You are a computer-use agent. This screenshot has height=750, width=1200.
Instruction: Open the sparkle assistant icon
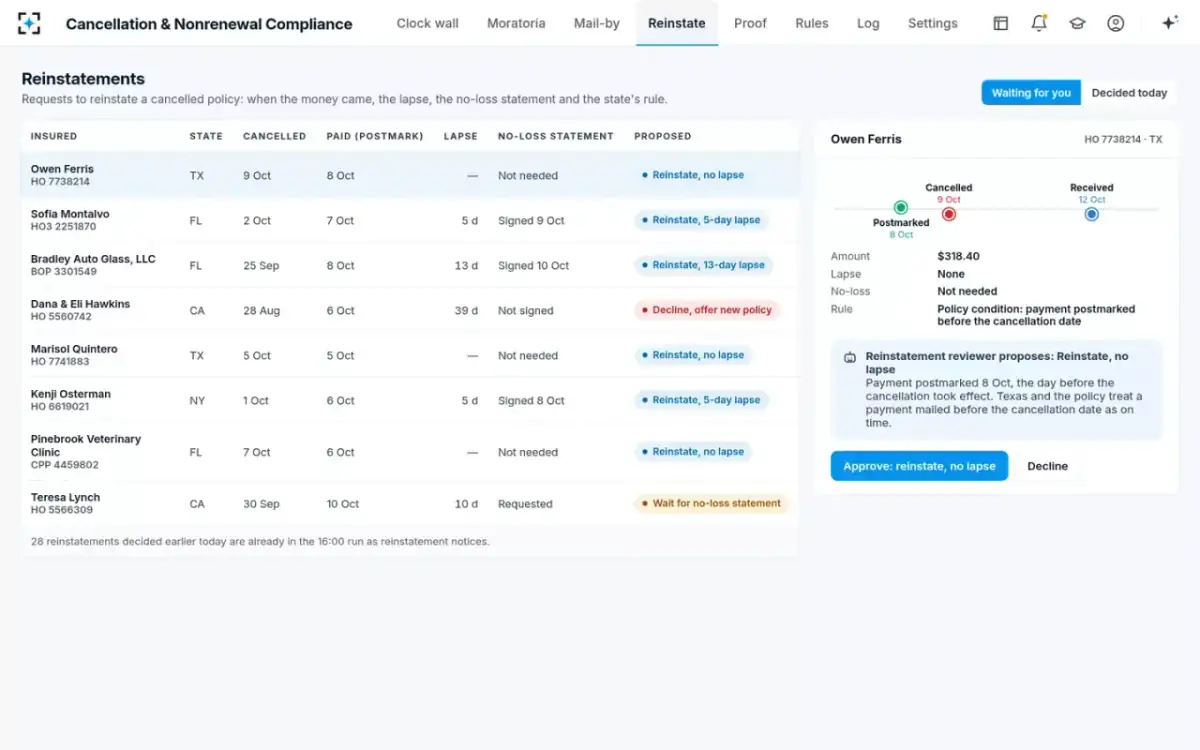1169,23
